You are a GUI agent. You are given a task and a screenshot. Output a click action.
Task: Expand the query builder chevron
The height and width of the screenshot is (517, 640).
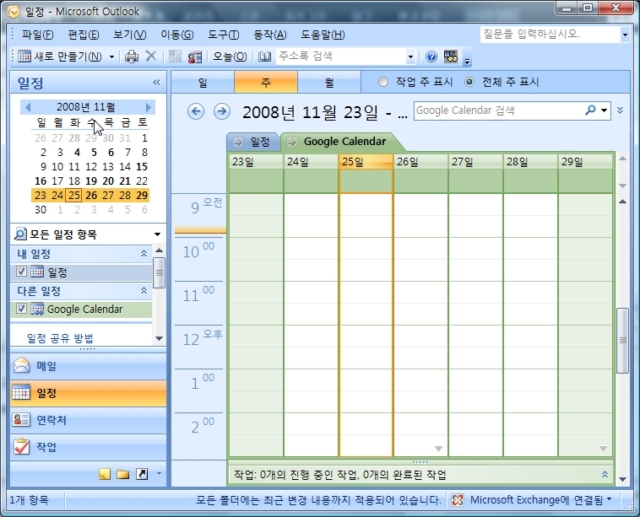coord(620,110)
